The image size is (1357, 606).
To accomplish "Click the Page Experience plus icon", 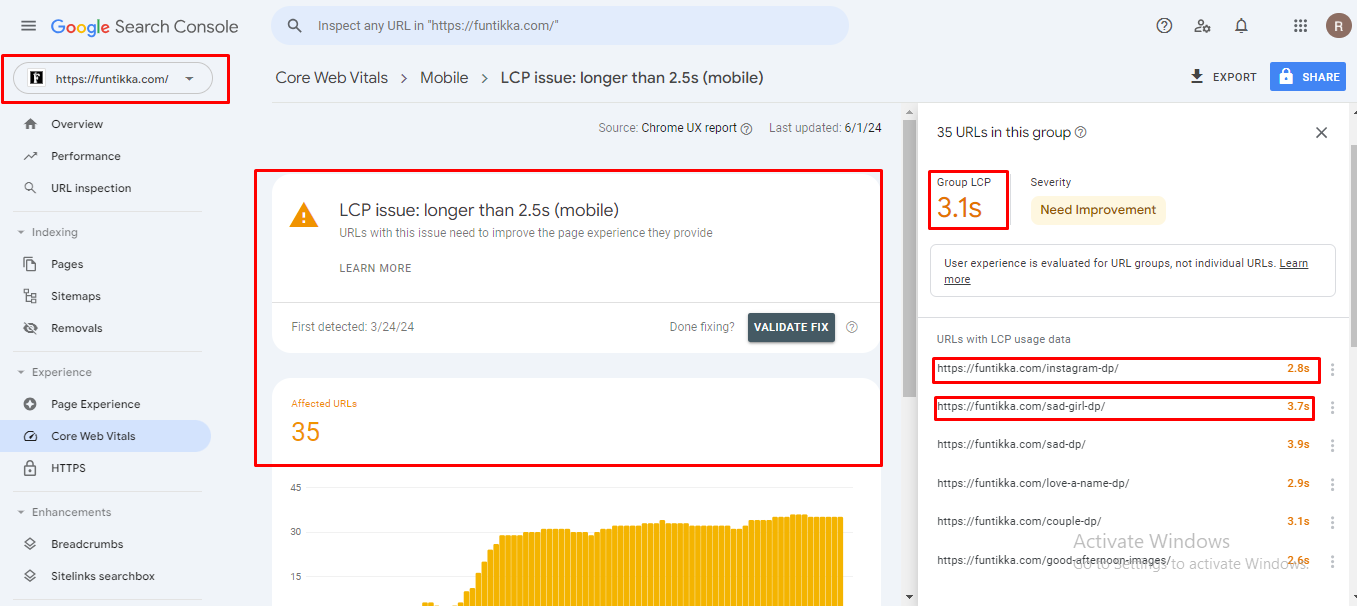I will [30, 404].
